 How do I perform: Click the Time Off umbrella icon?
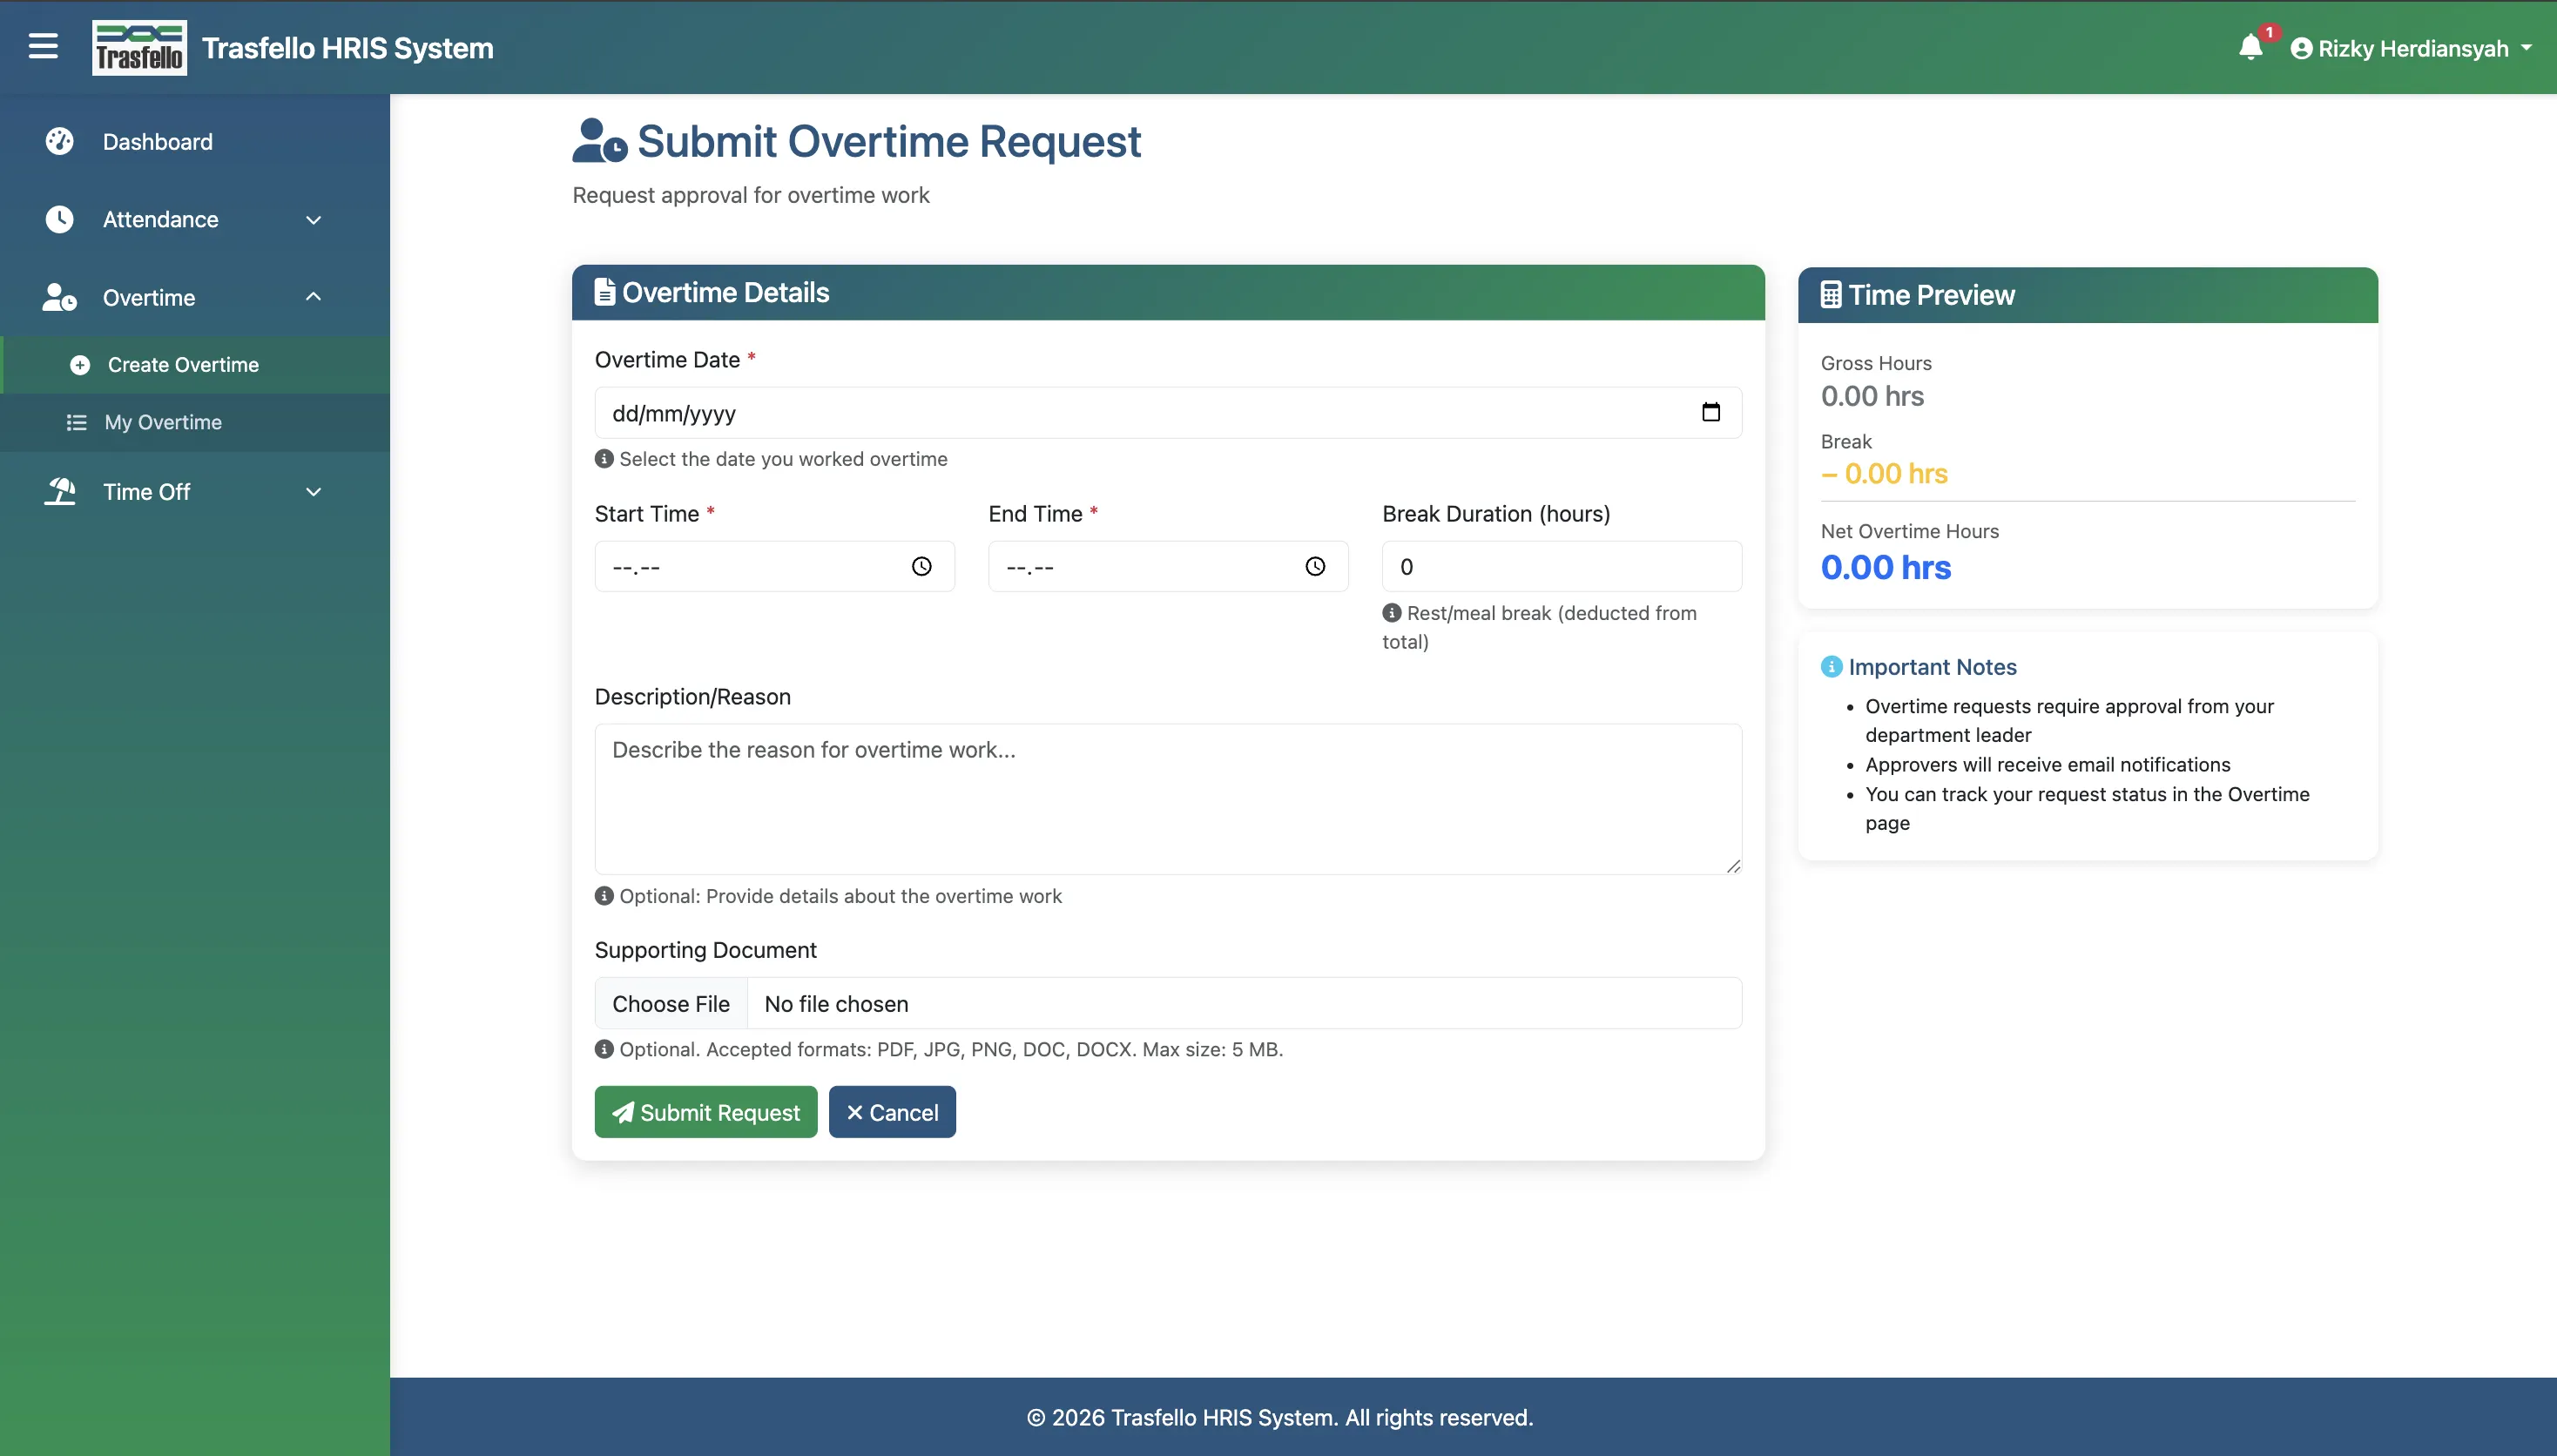[x=60, y=491]
